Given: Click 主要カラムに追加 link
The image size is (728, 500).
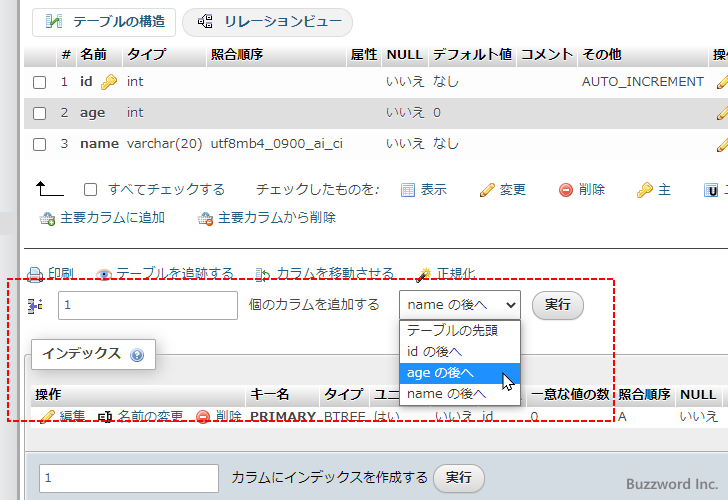Looking at the screenshot, I should pos(102,218).
